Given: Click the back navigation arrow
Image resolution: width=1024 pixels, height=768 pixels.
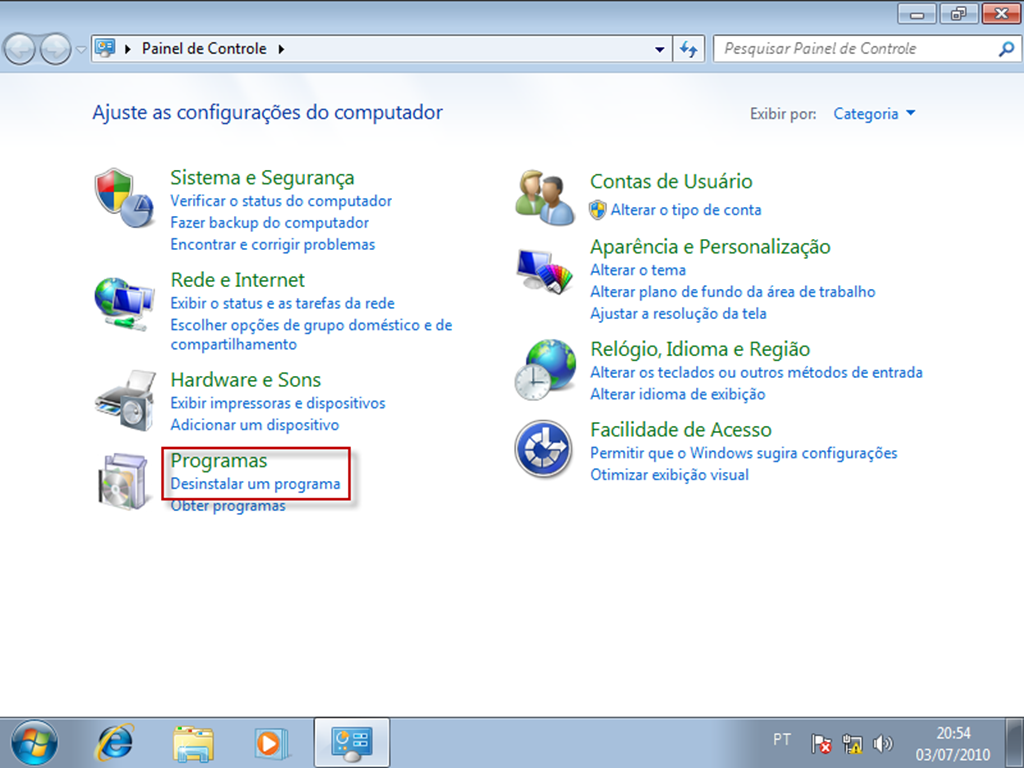Looking at the screenshot, I should pyautogui.click(x=19, y=49).
